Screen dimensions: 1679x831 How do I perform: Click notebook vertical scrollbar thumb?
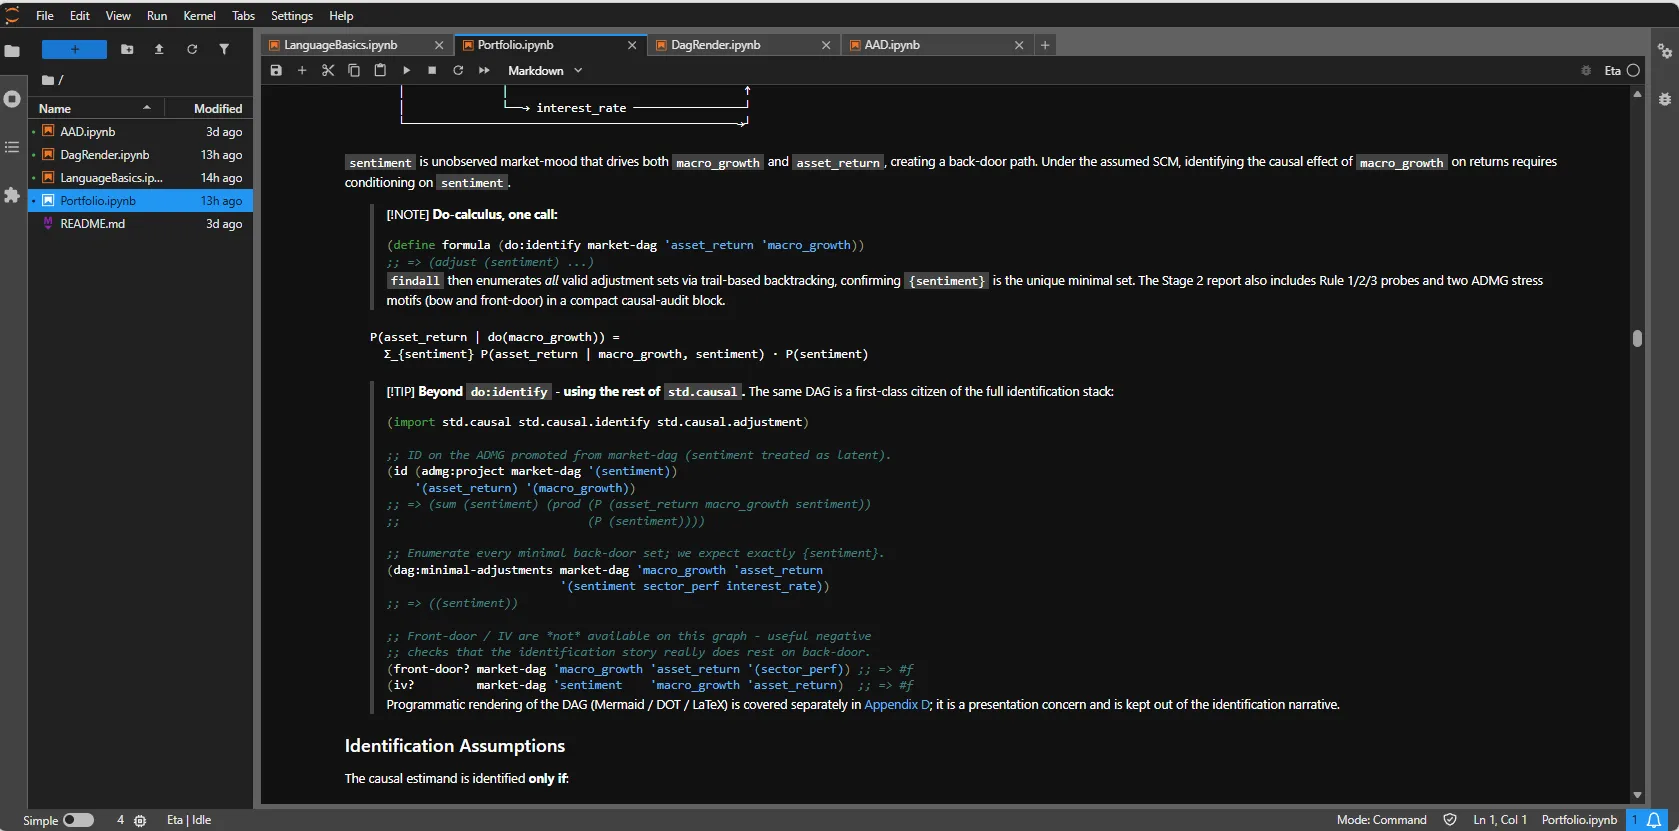(1637, 338)
